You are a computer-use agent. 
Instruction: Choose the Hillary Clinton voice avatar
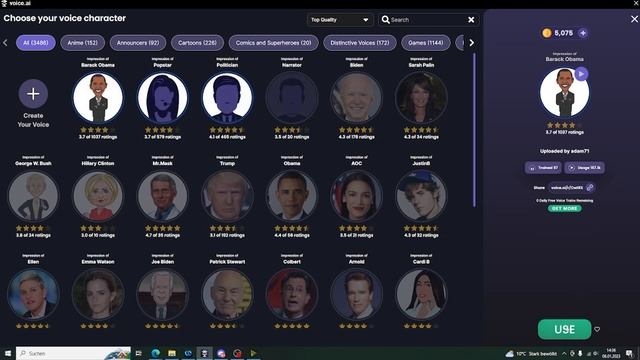98,196
